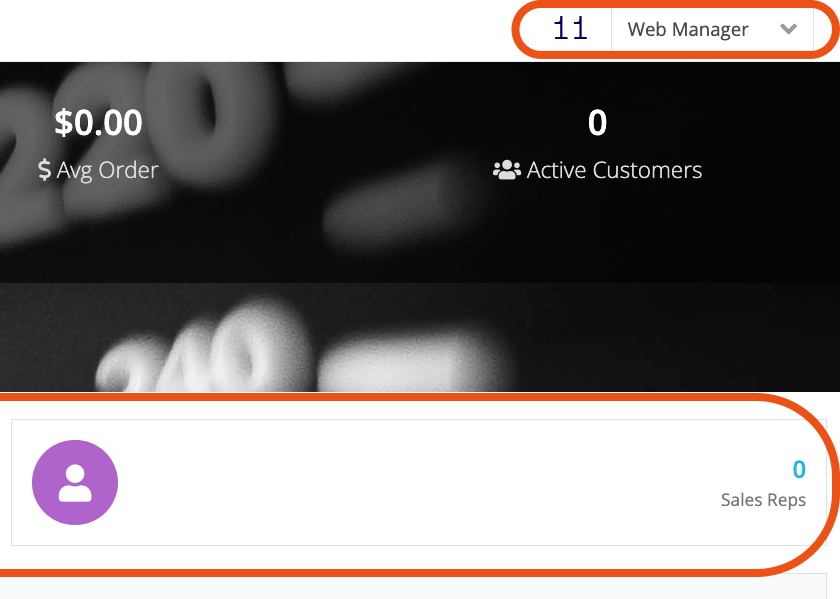The image size is (840, 599).
Task: Select the Sales Reps label
Action: 763,500
